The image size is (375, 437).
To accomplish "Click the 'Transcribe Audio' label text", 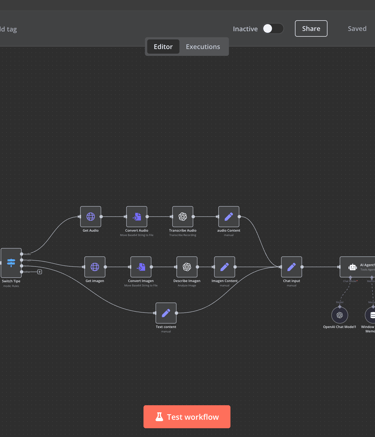I will [182, 230].
